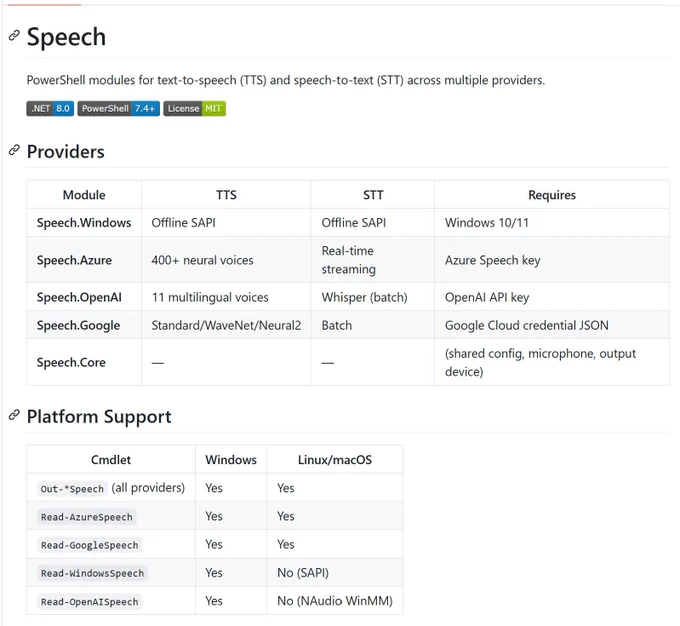Screen dimensions: 680x626
Task: Click Windows Yes in Read-AzureSpeech row
Action: [231, 516]
